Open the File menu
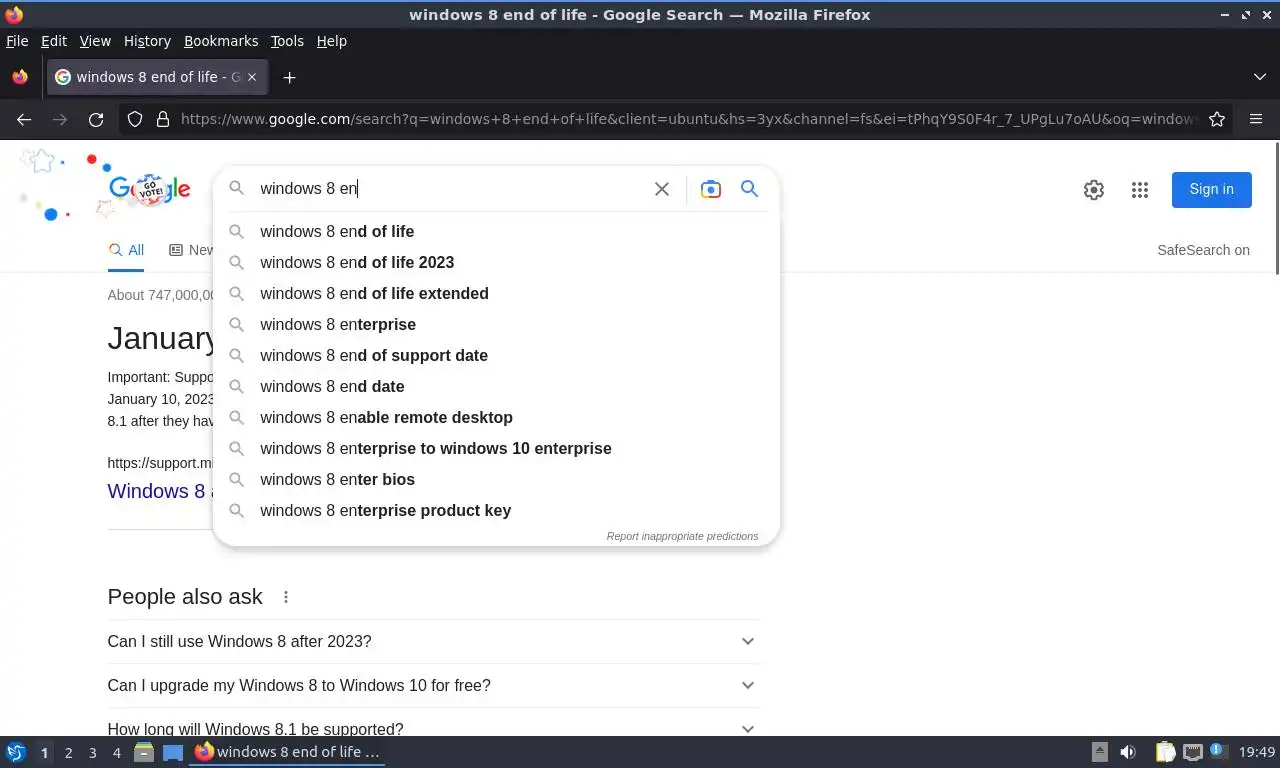Screen dimensions: 1280x768 point(17,41)
